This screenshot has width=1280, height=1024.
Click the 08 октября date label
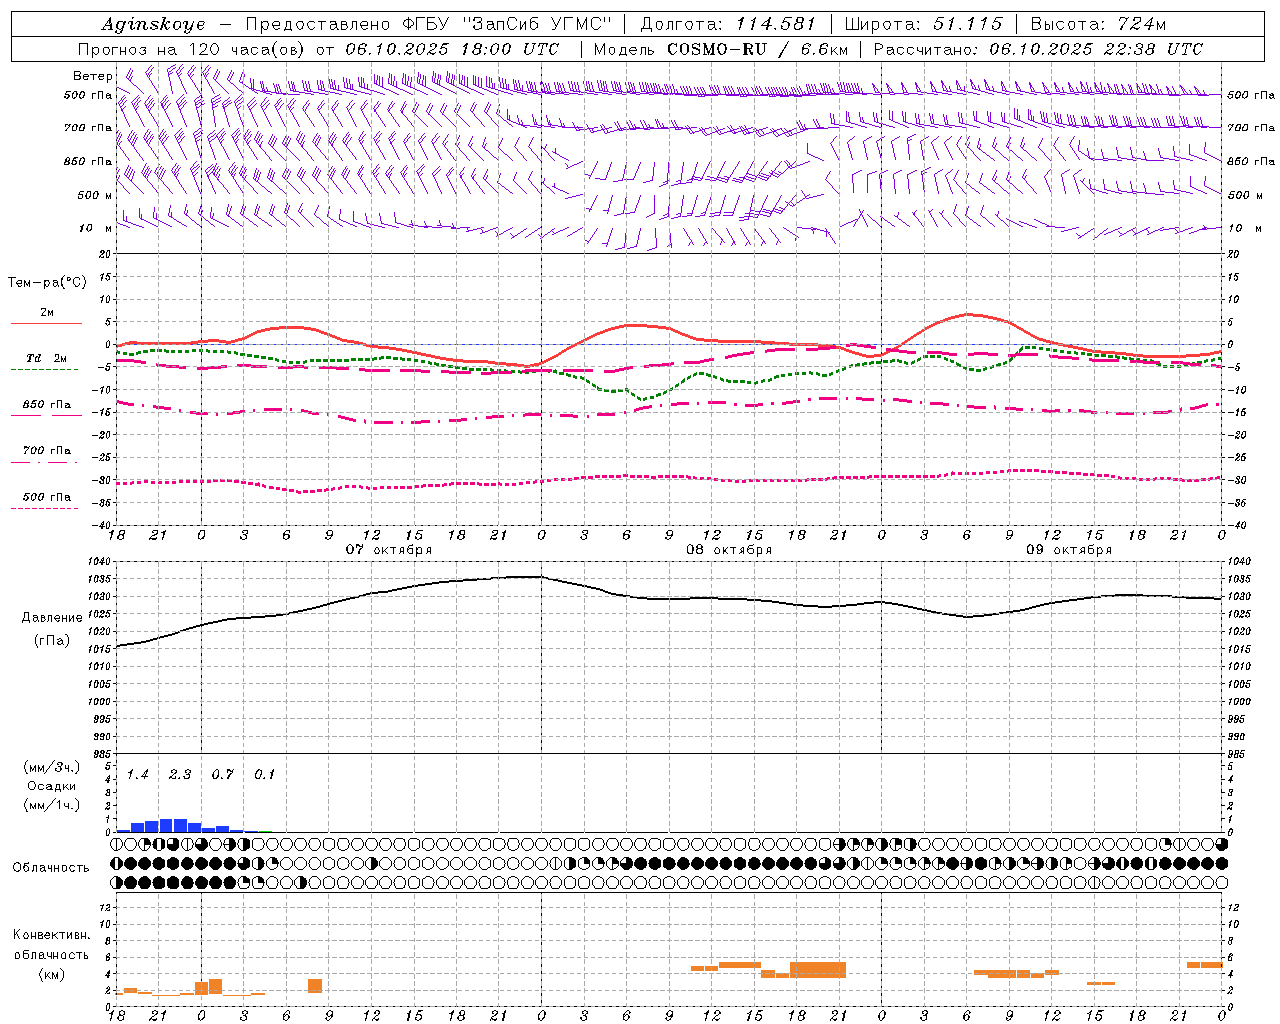click(x=729, y=550)
